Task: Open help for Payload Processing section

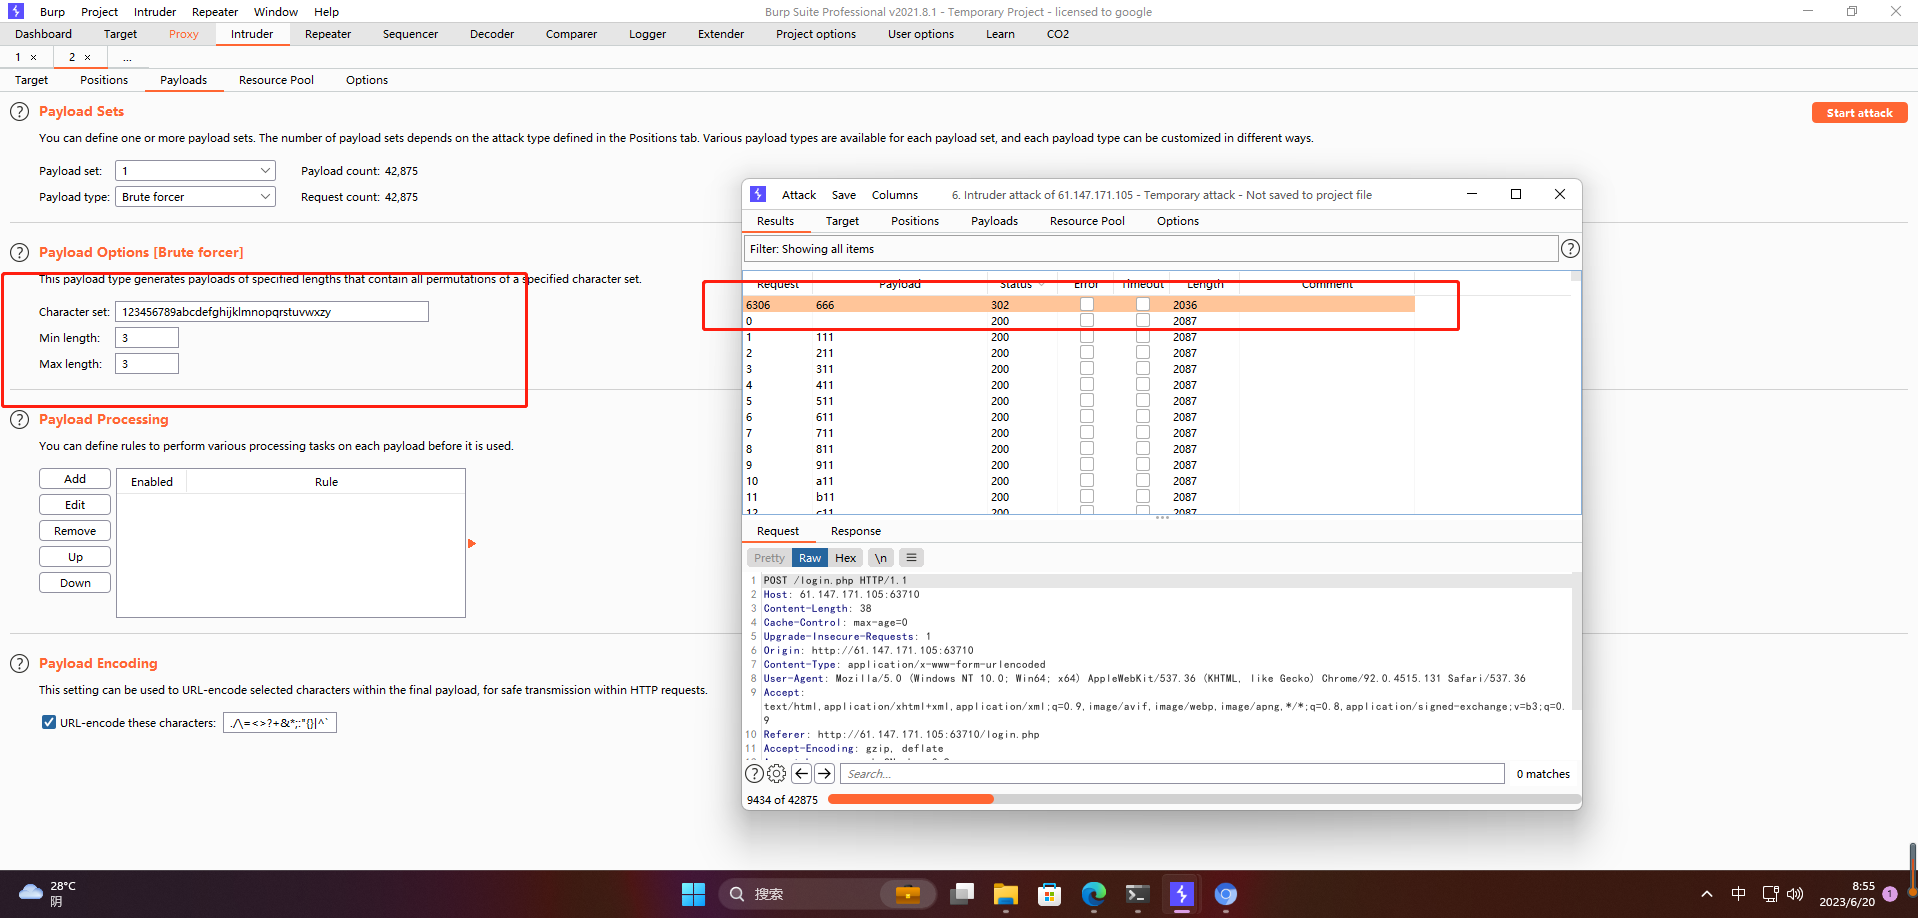Action: tap(19, 420)
